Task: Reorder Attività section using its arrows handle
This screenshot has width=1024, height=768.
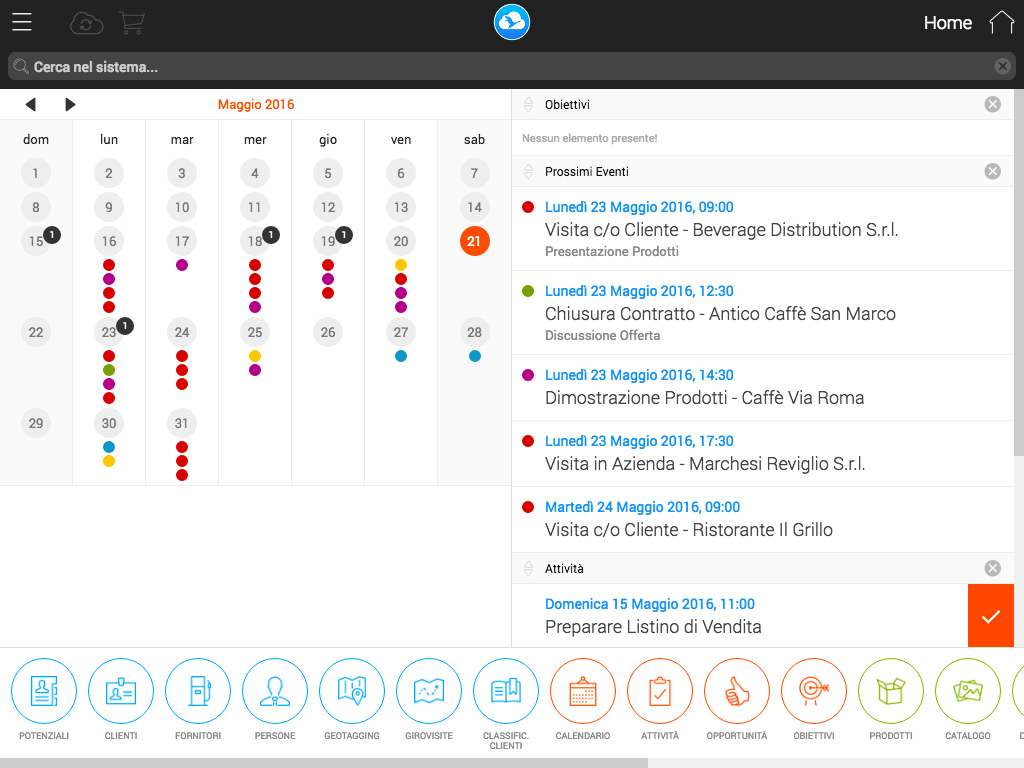Action: pyautogui.click(x=528, y=569)
